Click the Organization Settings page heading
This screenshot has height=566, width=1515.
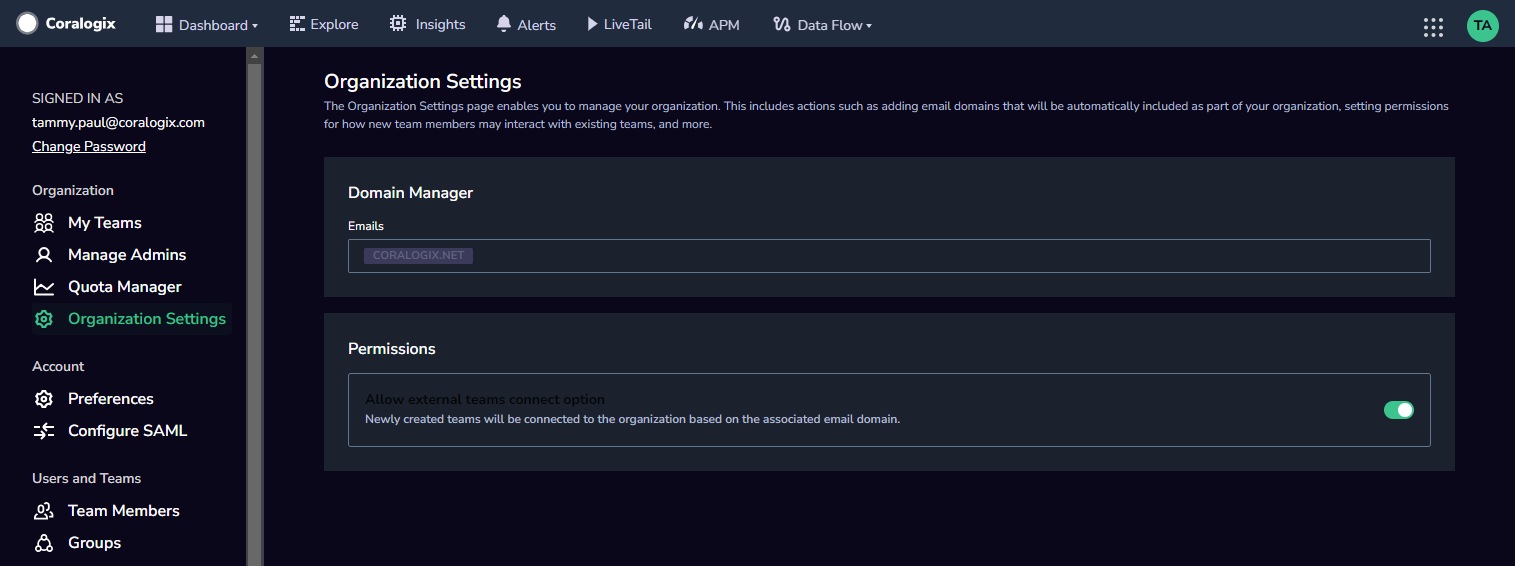coord(423,81)
